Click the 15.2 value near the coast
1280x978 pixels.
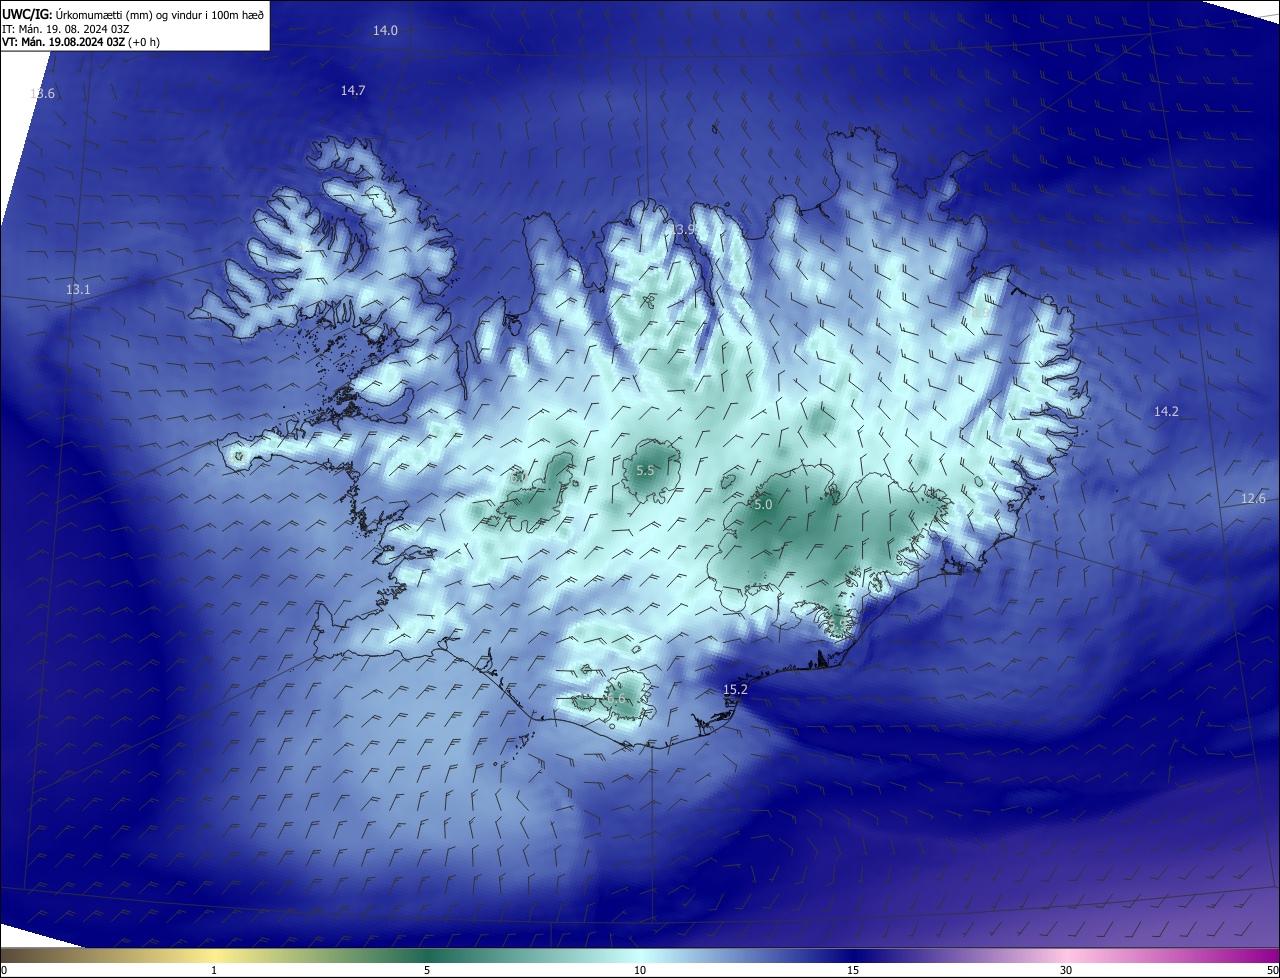click(735, 690)
